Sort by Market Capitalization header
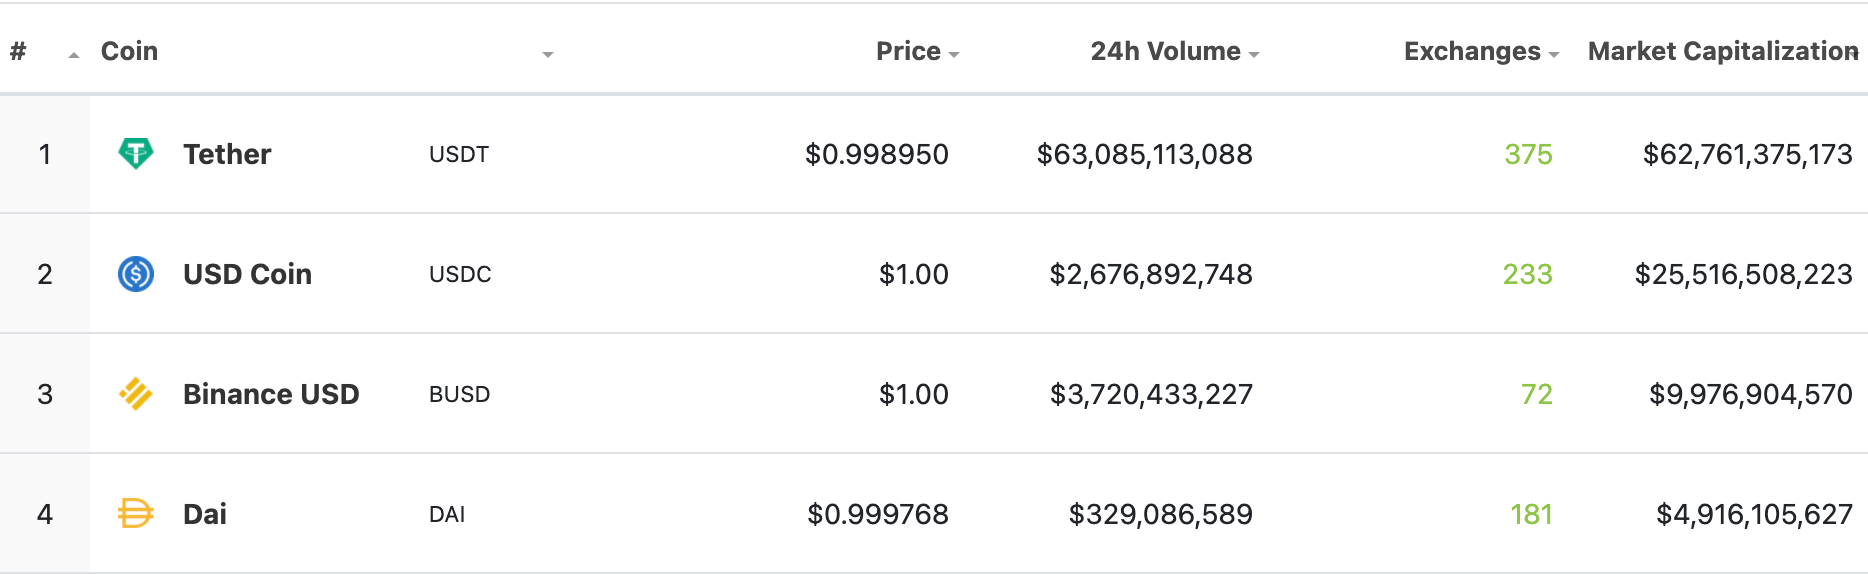 1723,51
